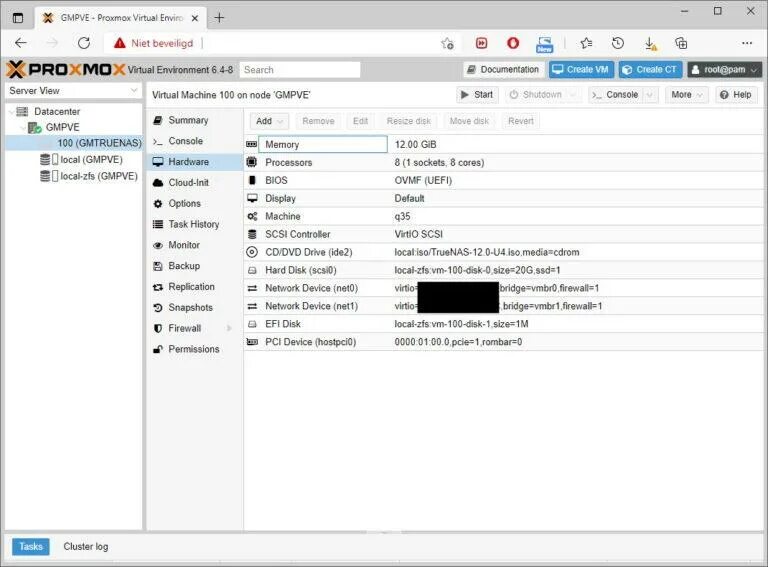Open the browser downloads icon
Viewport: 768px width, 567px height.
click(x=650, y=44)
